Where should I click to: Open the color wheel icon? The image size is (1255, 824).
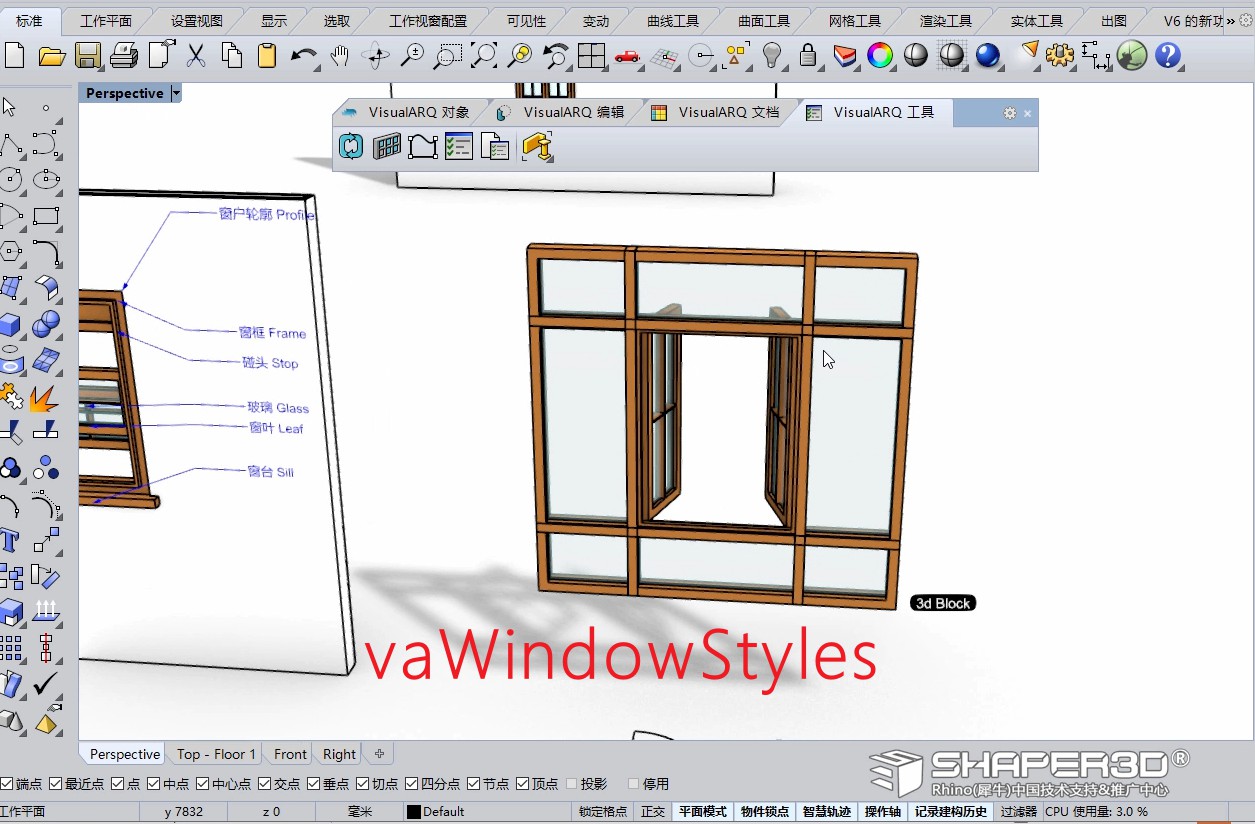point(880,55)
